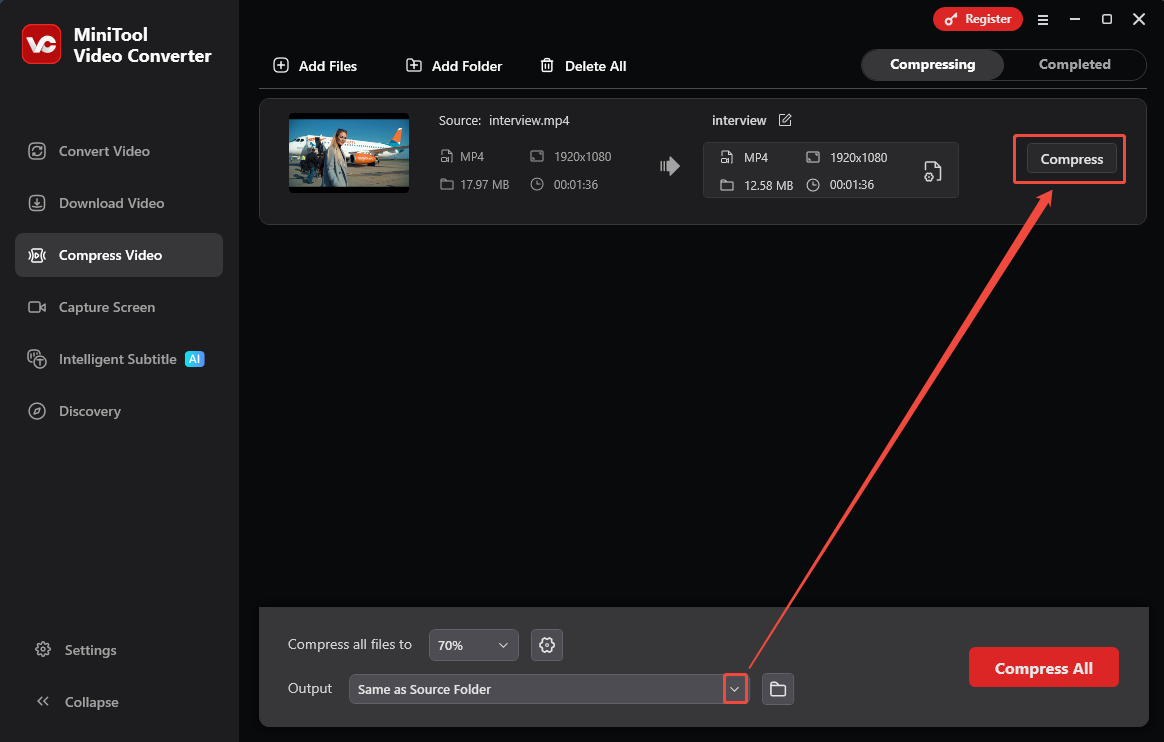Open Convert Video from the sidebar
Viewport: 1164px width, 742px height.
(x=102, y=151)
